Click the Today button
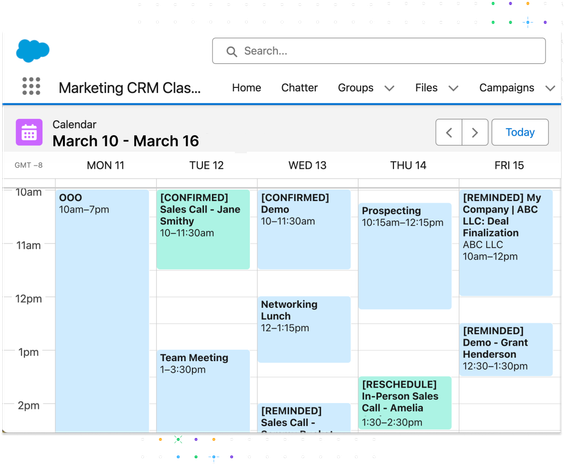The image size is (564, 466). click(520, 132)
